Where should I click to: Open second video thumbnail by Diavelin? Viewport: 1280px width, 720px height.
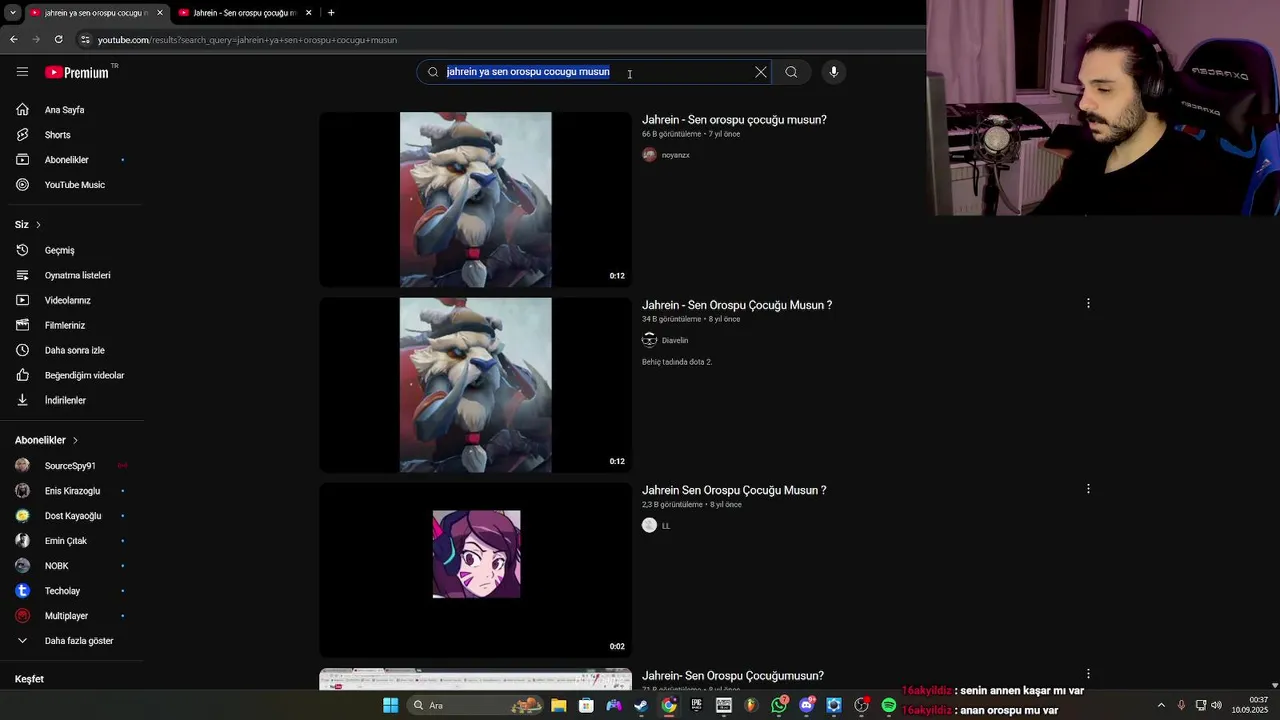click(x=475, y=385)
